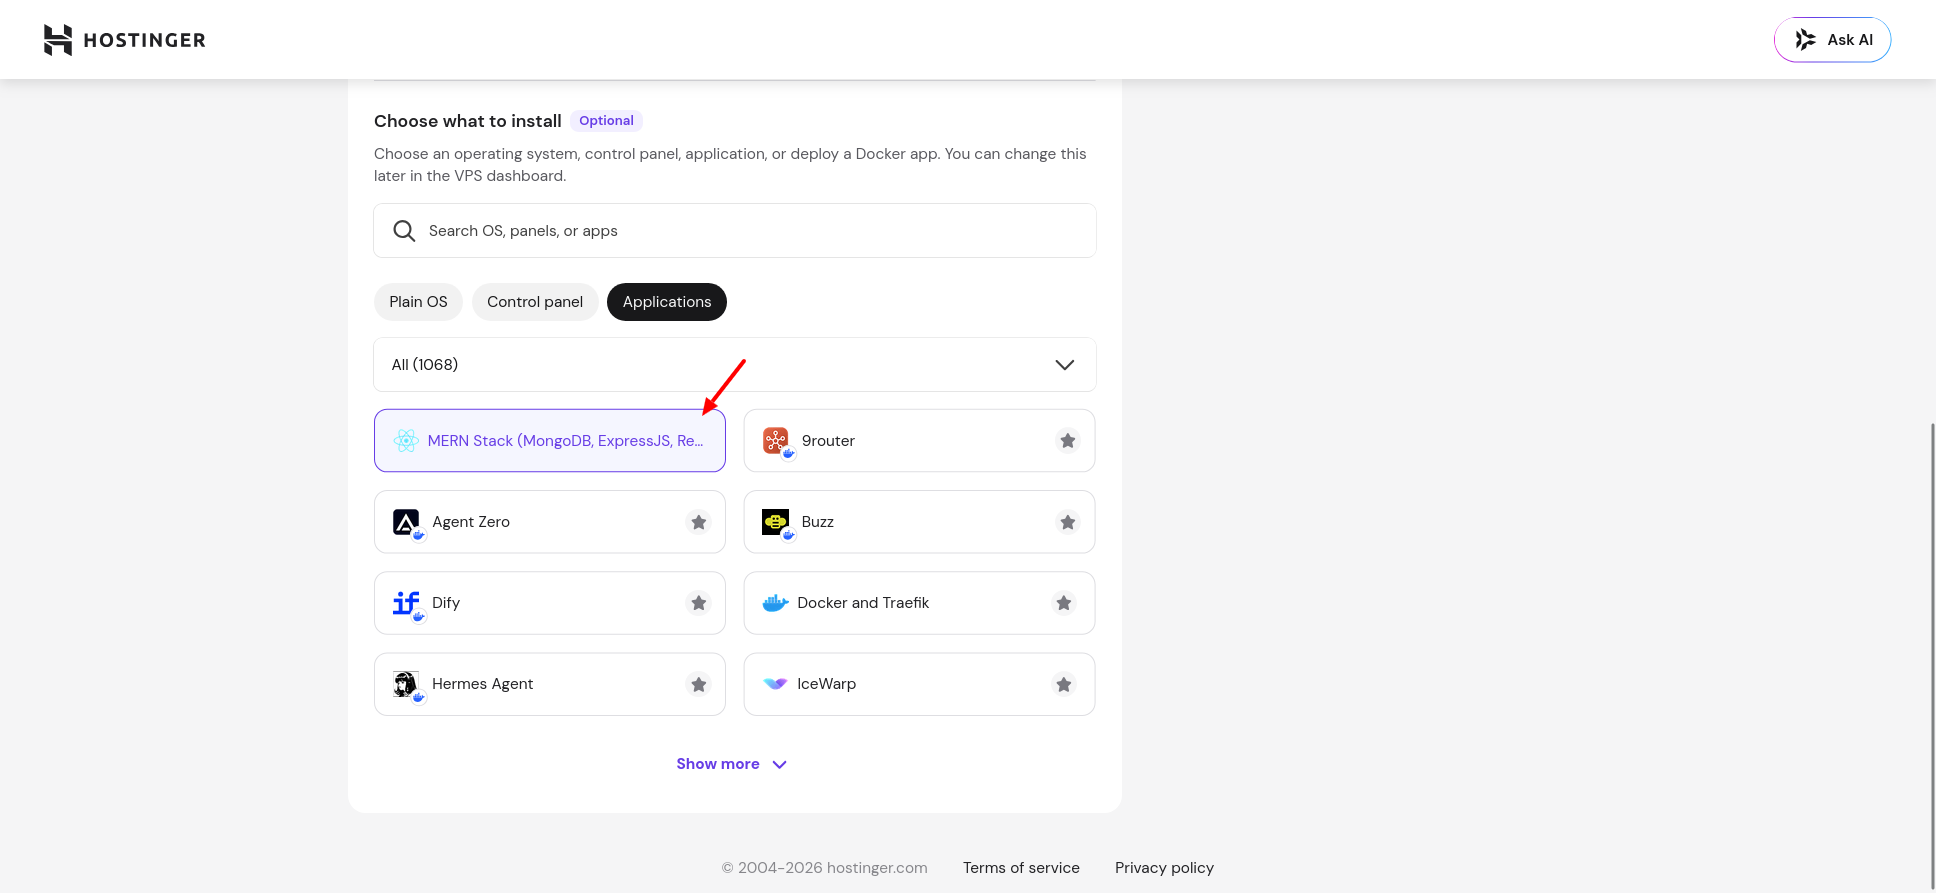Select Docker and Traefik

[x=919, y=603]
